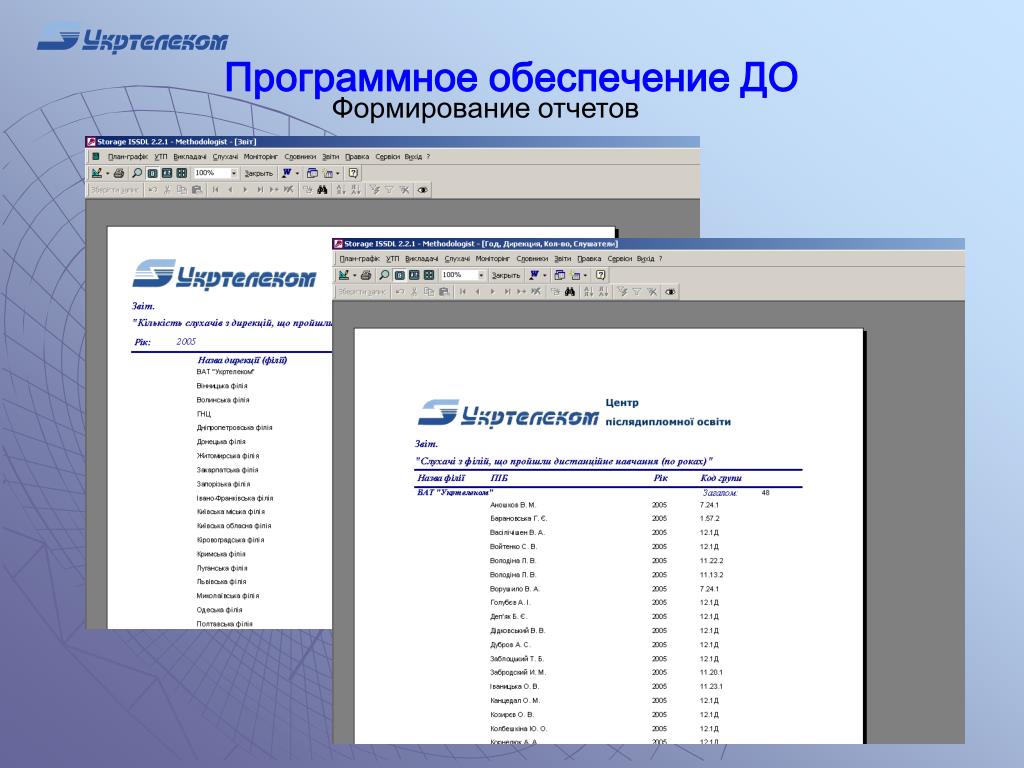Open План-графік menu in the front window

pyautogui.click(x=359, y=259)
